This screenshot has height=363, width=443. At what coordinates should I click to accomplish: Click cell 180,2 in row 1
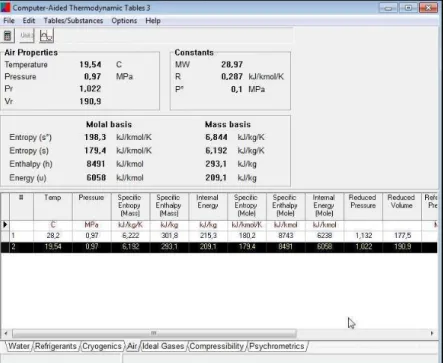tap(247, 236)
